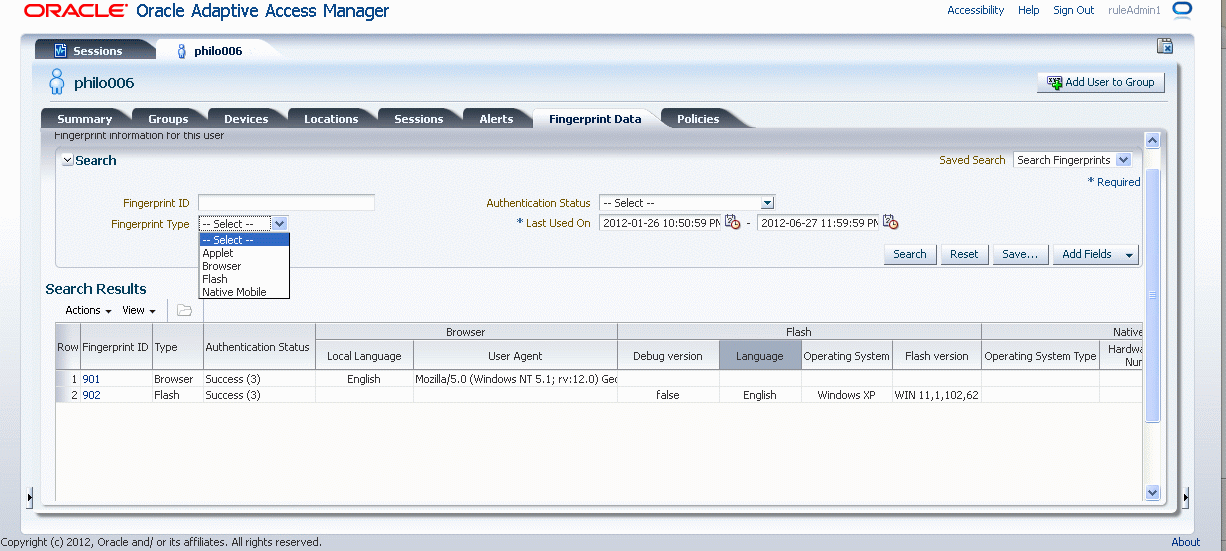The image size is (1226, 551).
Task: Click the Reset button
Action: point(964,254)
